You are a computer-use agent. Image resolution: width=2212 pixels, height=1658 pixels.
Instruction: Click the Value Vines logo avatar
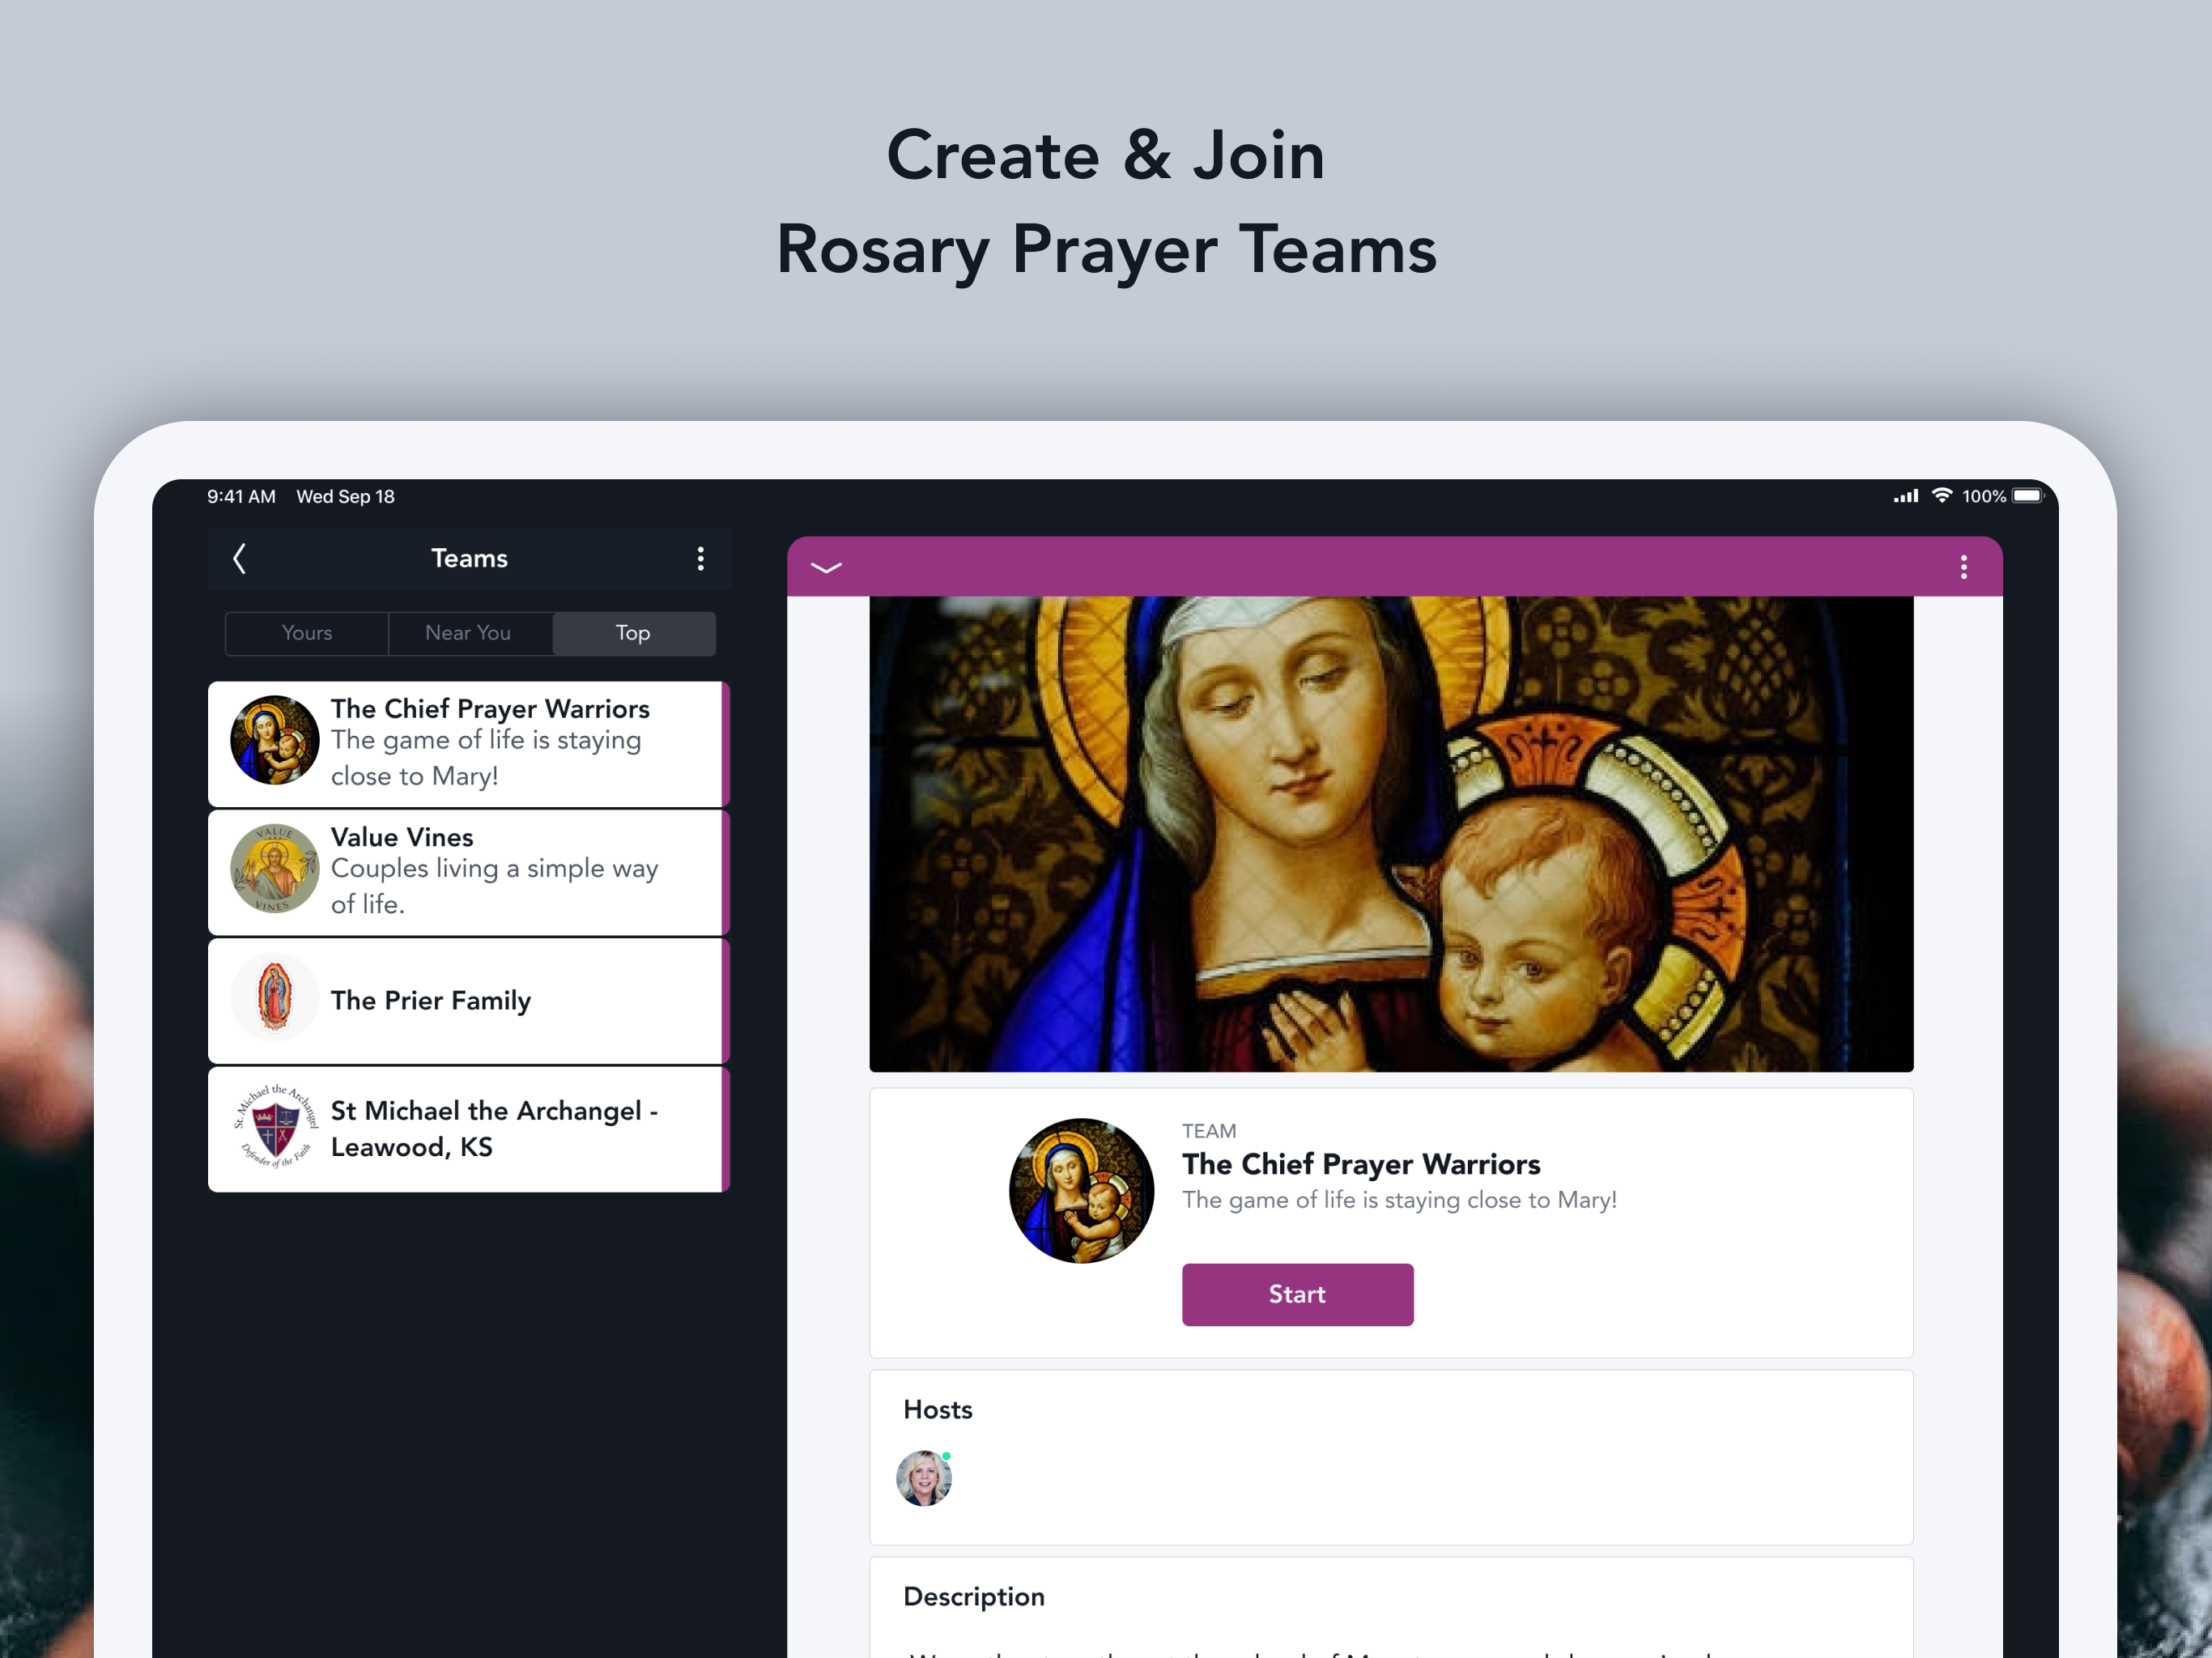[274, 868]
